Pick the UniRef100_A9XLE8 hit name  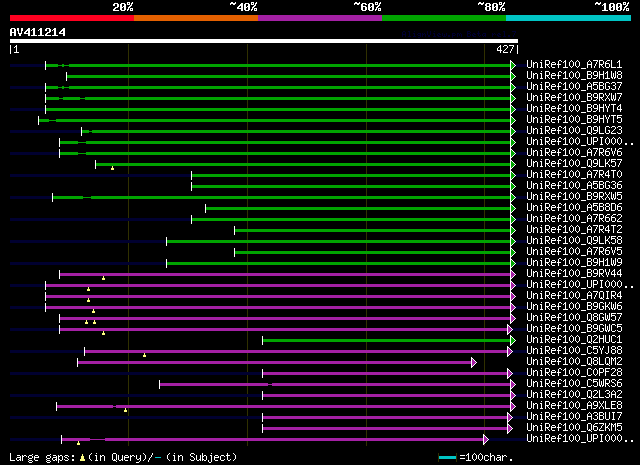pyautogui.click(x=574, y=406)
